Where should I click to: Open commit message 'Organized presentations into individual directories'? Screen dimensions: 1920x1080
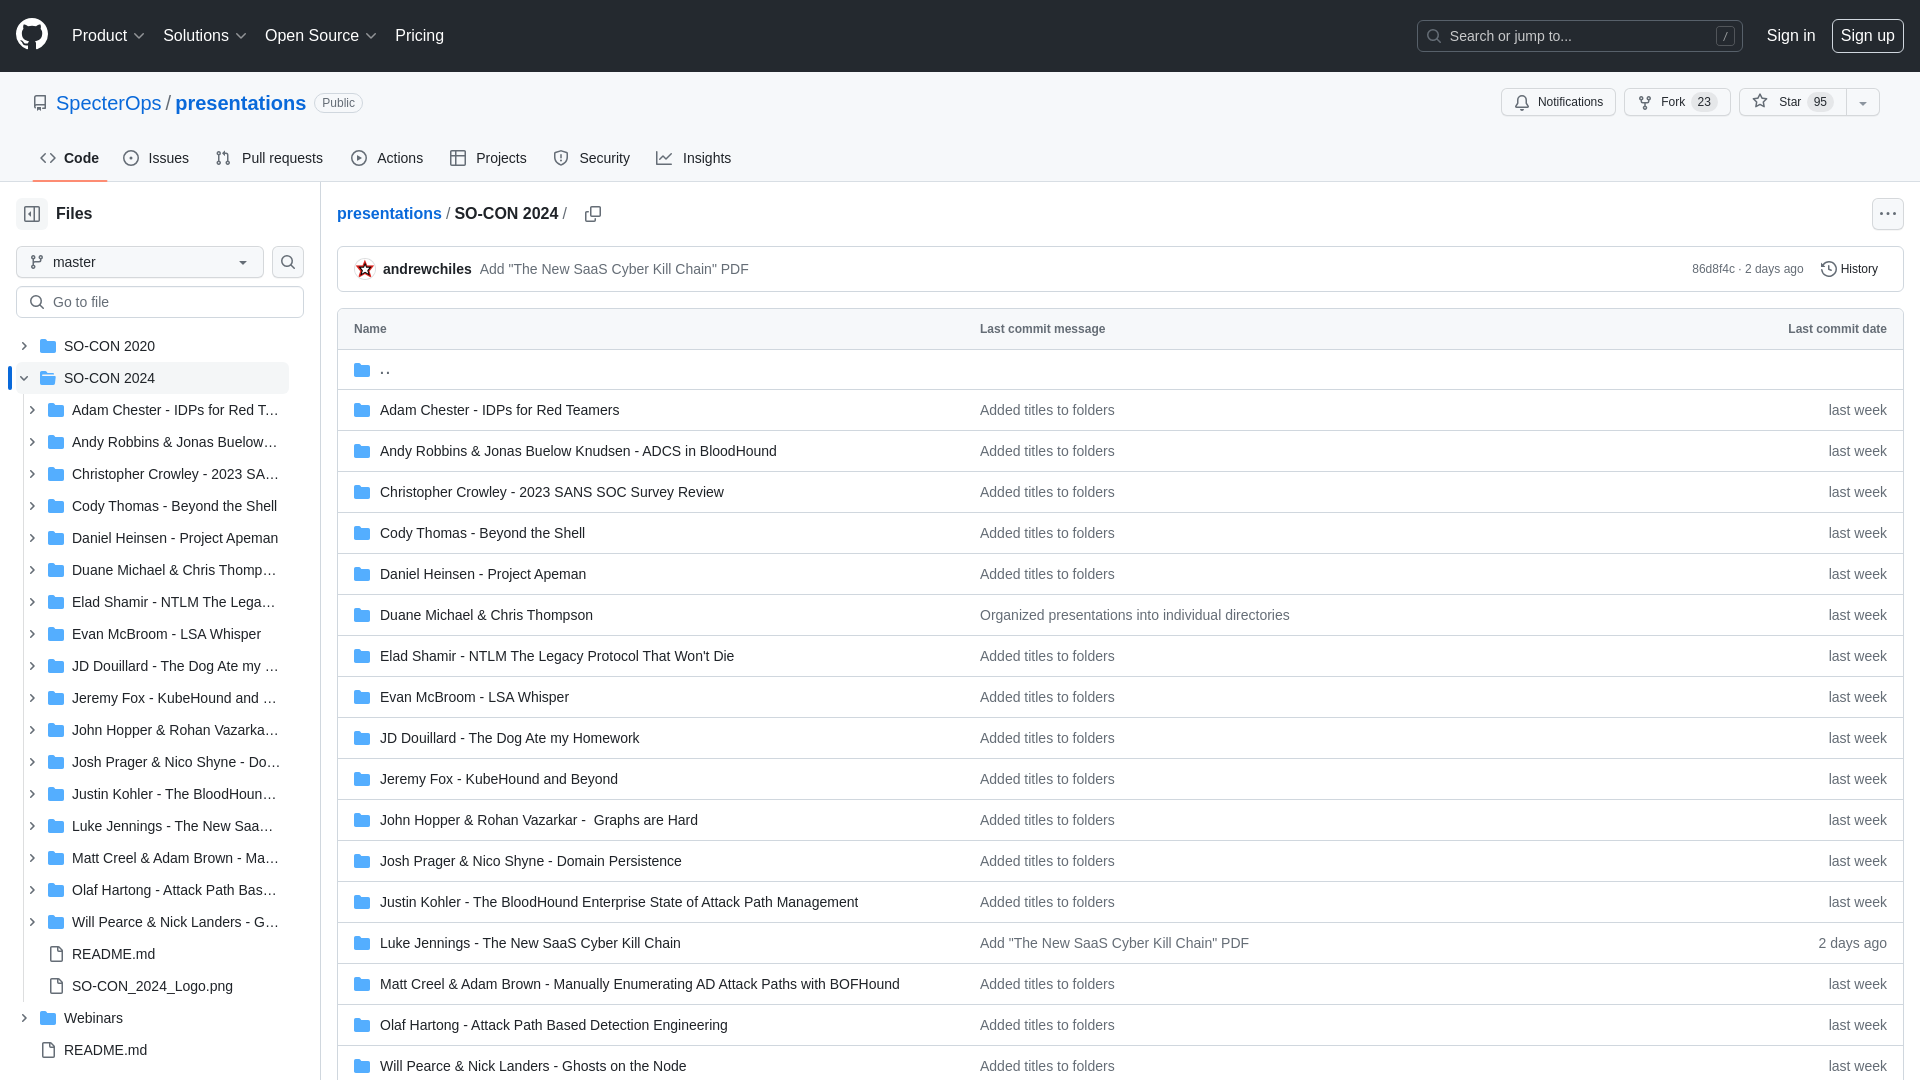1135,615
